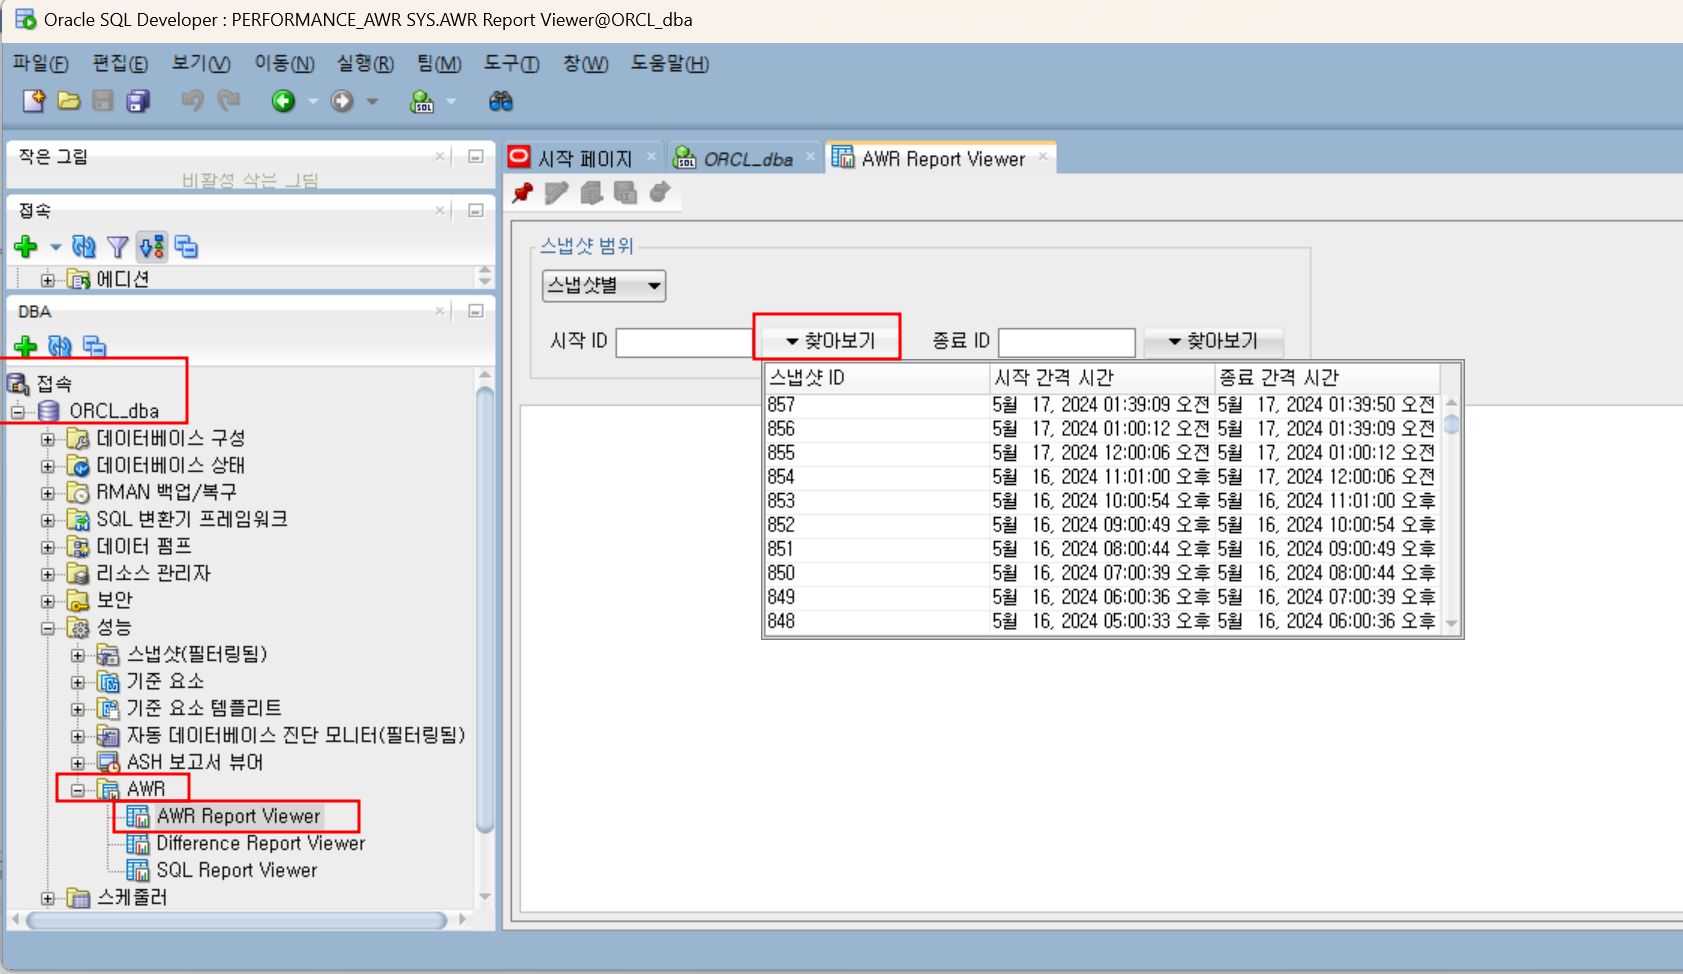Click the pencil edit icon in report toolbar
Screen dimensions: 1683x974
click(x=557, y=193)
